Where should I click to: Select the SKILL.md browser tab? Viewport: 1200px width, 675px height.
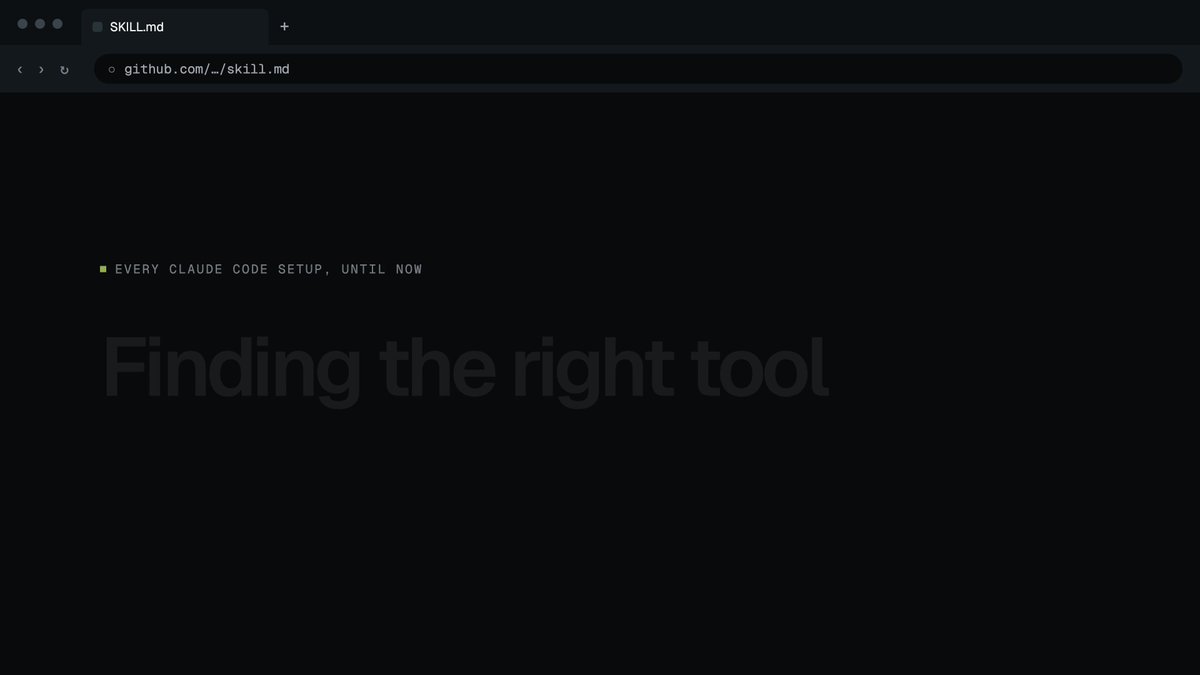[x=175, y=27]
